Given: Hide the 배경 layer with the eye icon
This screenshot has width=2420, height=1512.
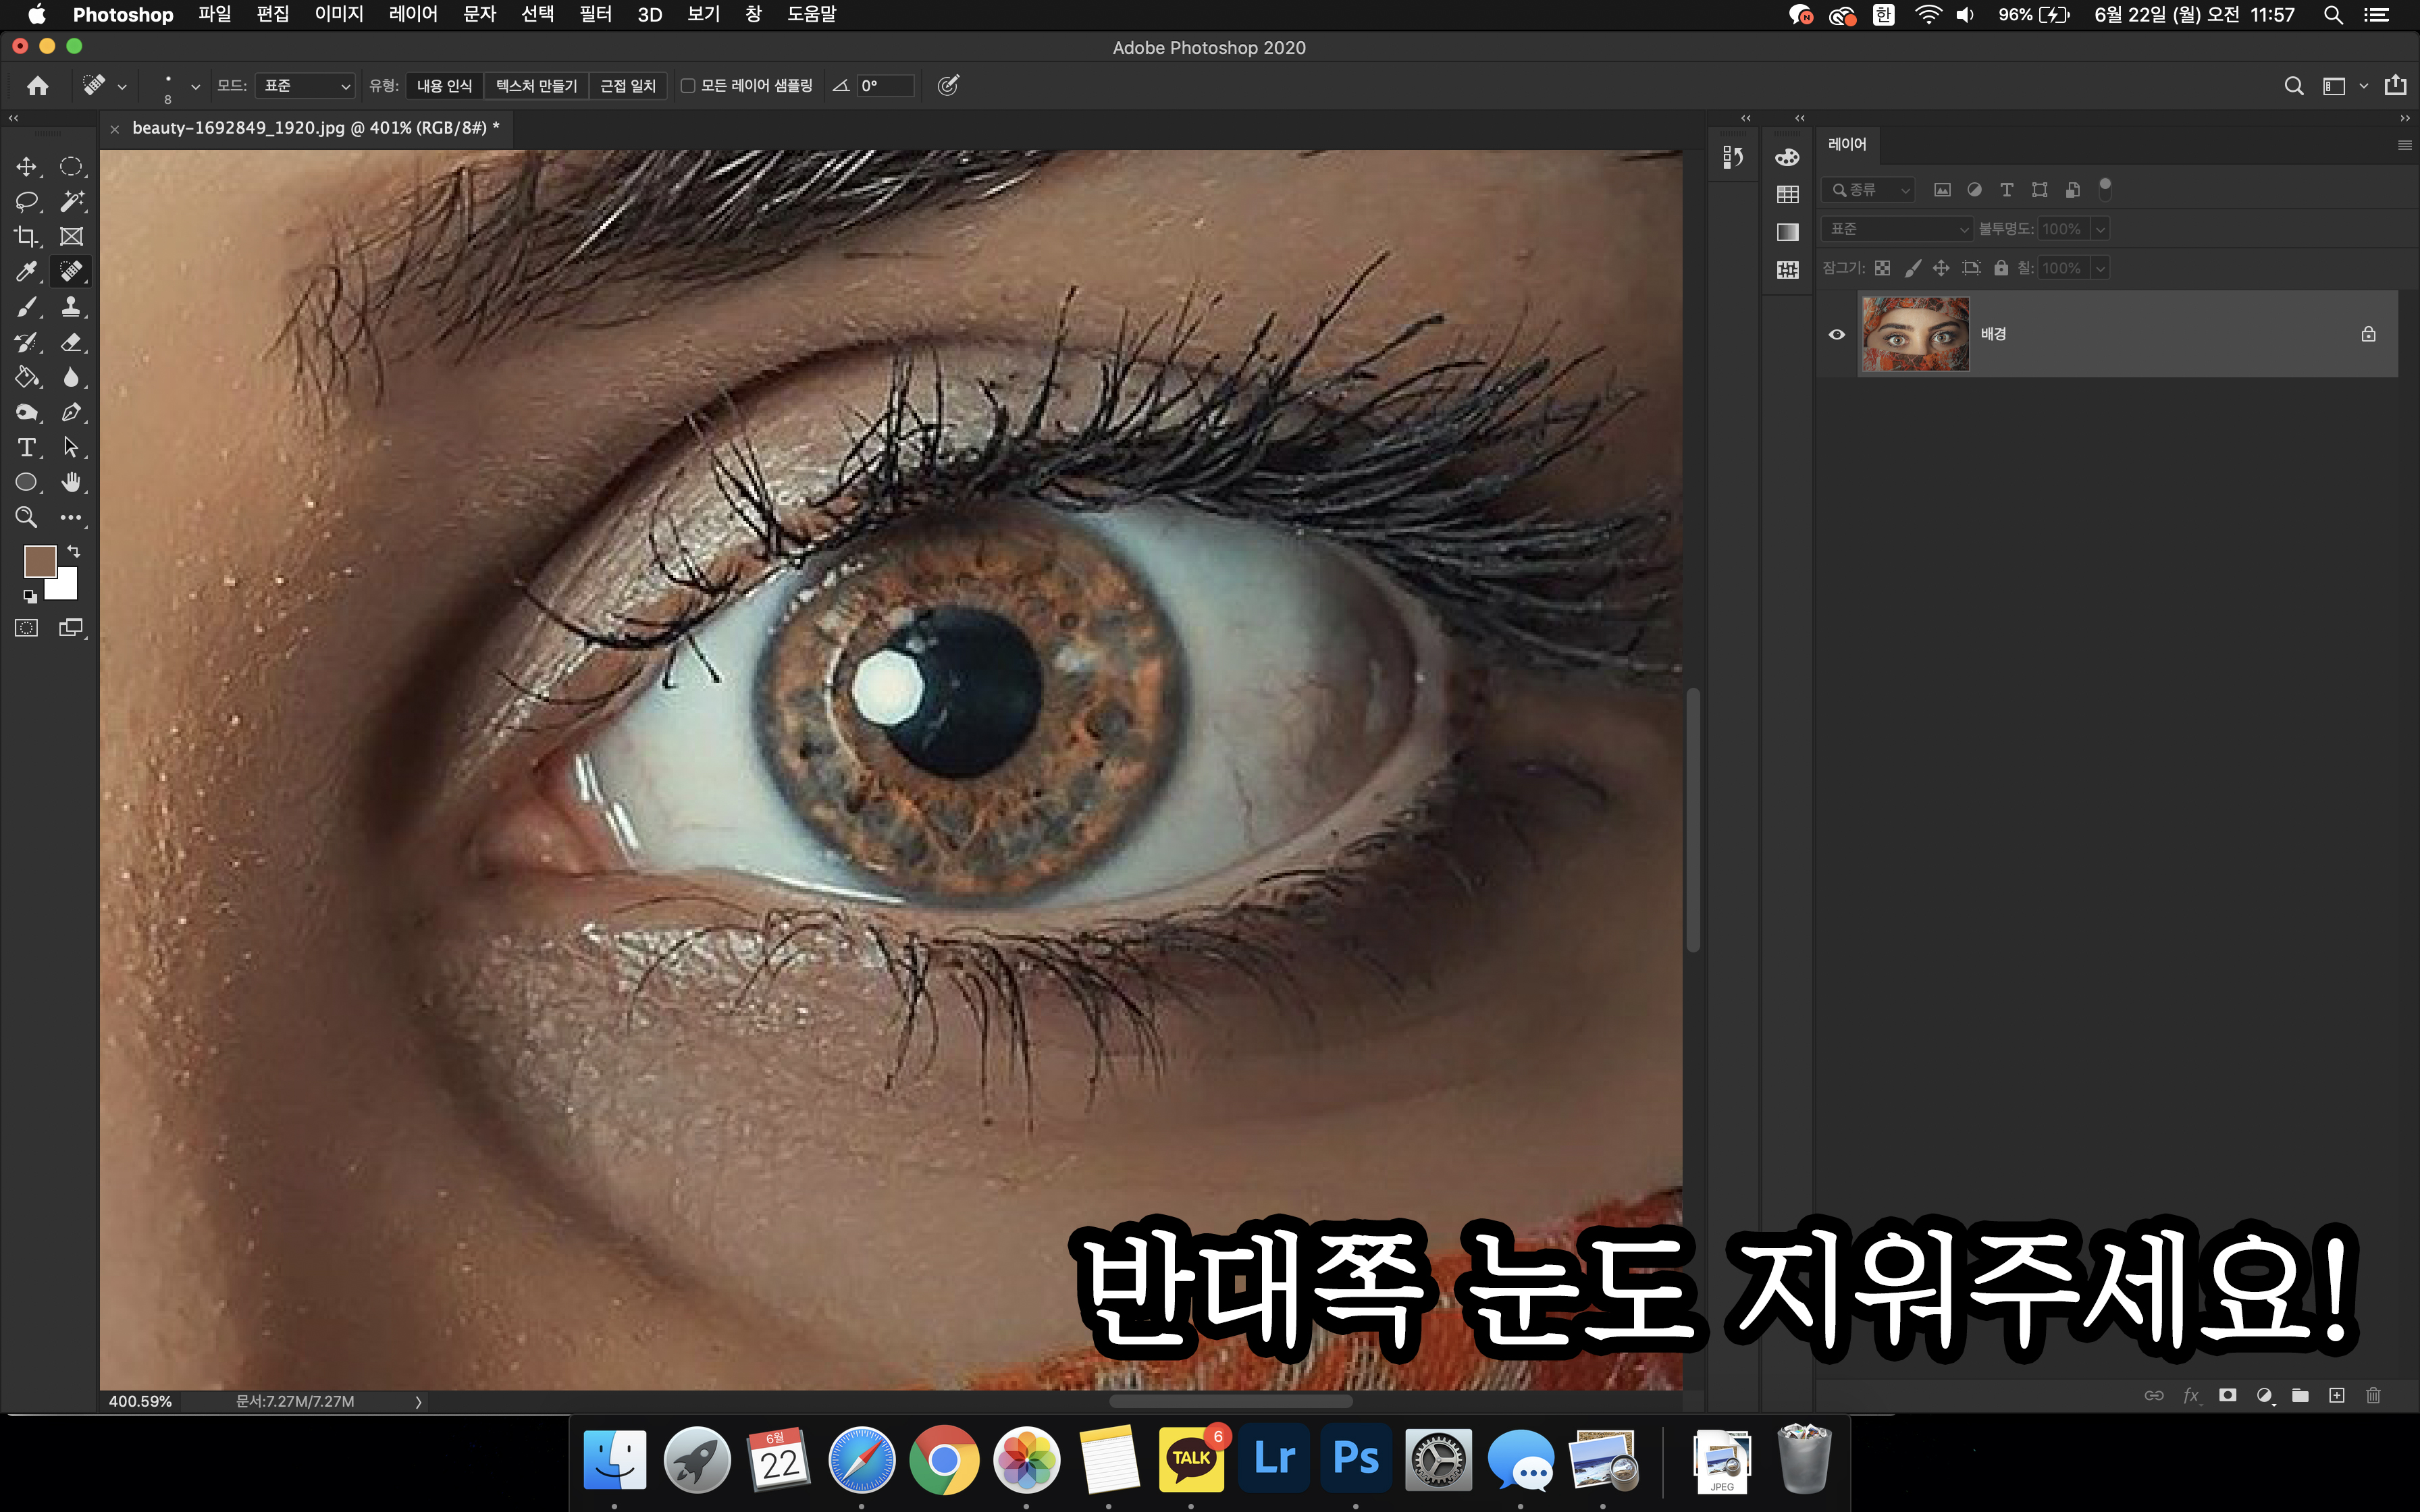Looking at the screenshot, I should point(1836,334).
